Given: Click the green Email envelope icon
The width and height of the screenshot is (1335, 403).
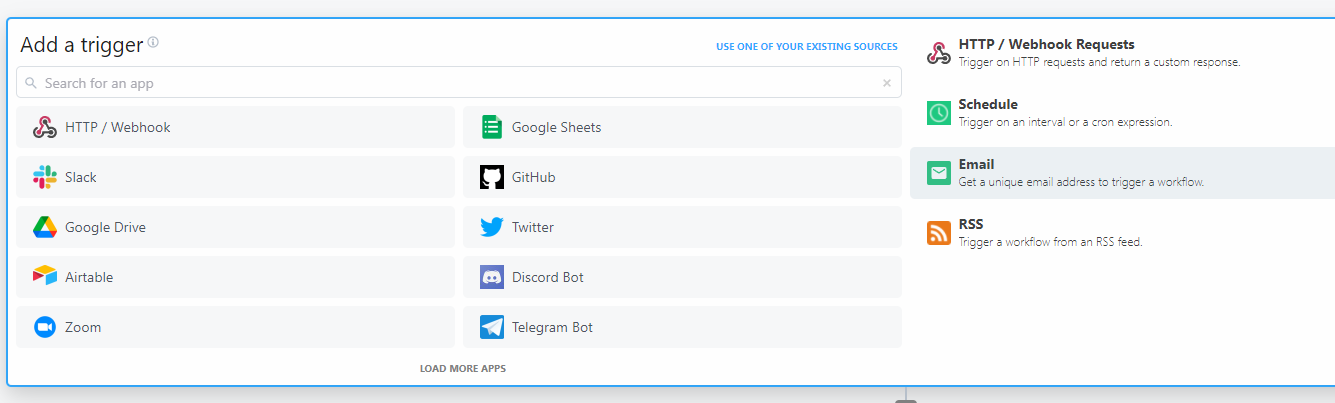Looking at the screenshot, I should [x=938, y=173].
